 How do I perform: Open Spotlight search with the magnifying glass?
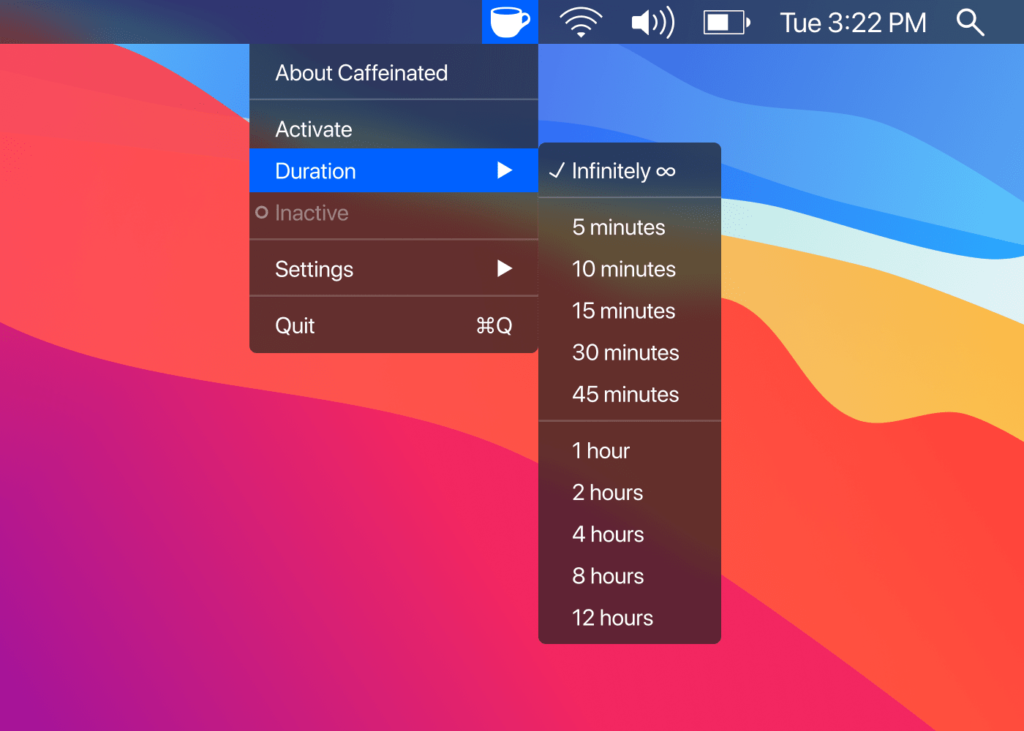[969, 21]
